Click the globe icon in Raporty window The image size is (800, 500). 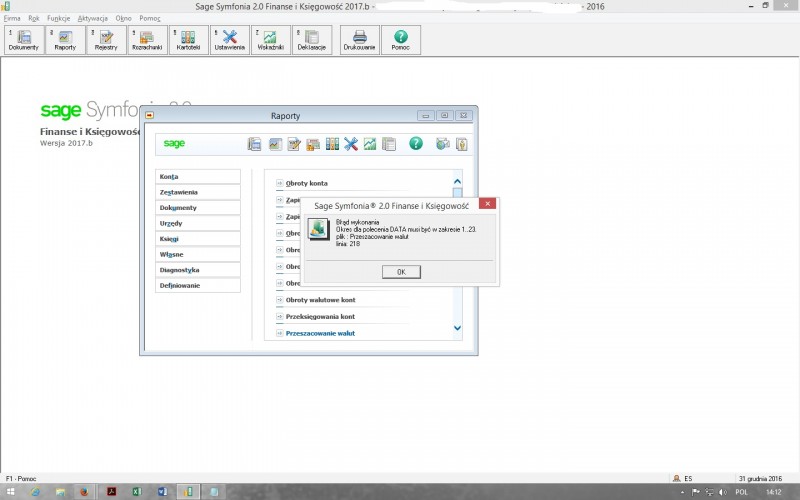coord(442,144)
